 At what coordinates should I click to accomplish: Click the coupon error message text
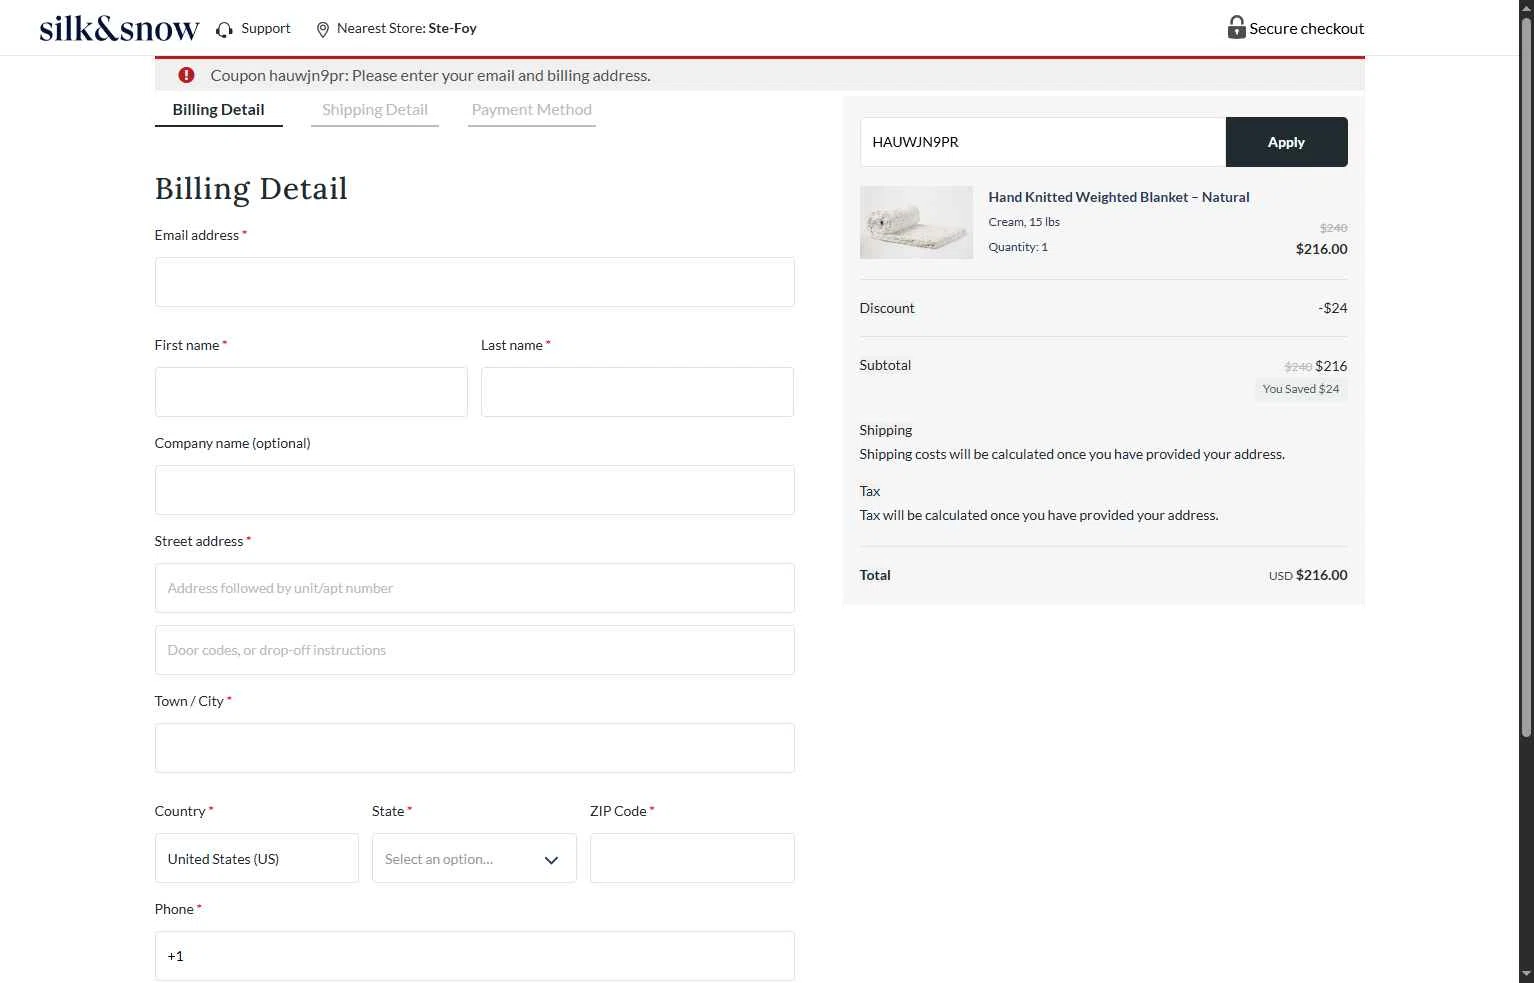[430, 75]
